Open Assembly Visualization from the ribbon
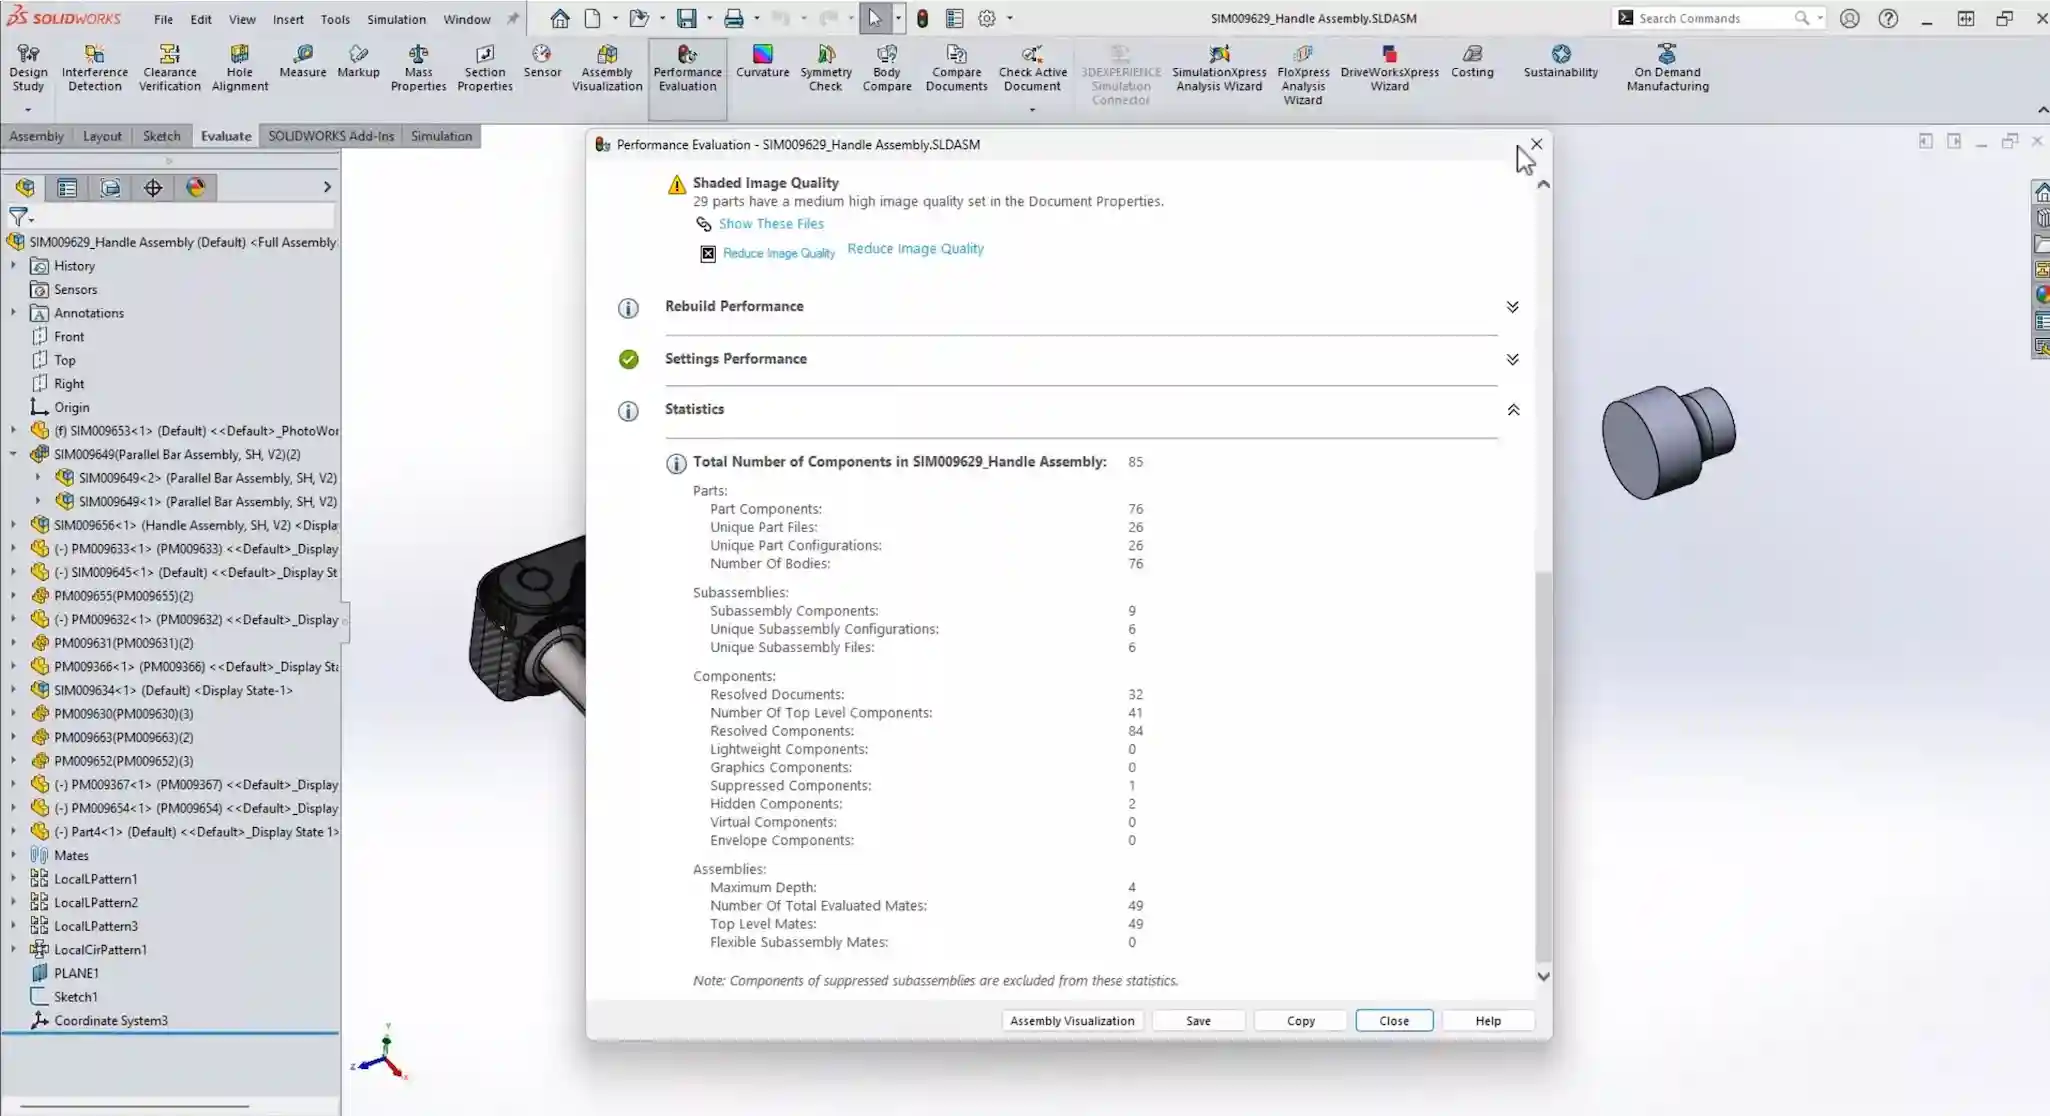Viewport: 2050px width, 1116px height. pyautogui.click(x=607, y=68)
